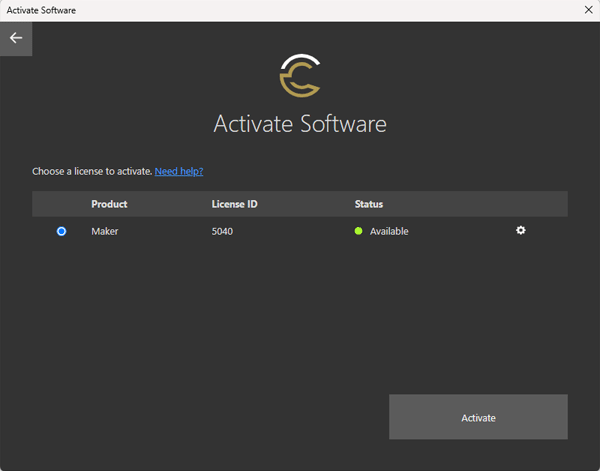Click license ID value 5040
The image size is (600, 471).
point(222,231)
